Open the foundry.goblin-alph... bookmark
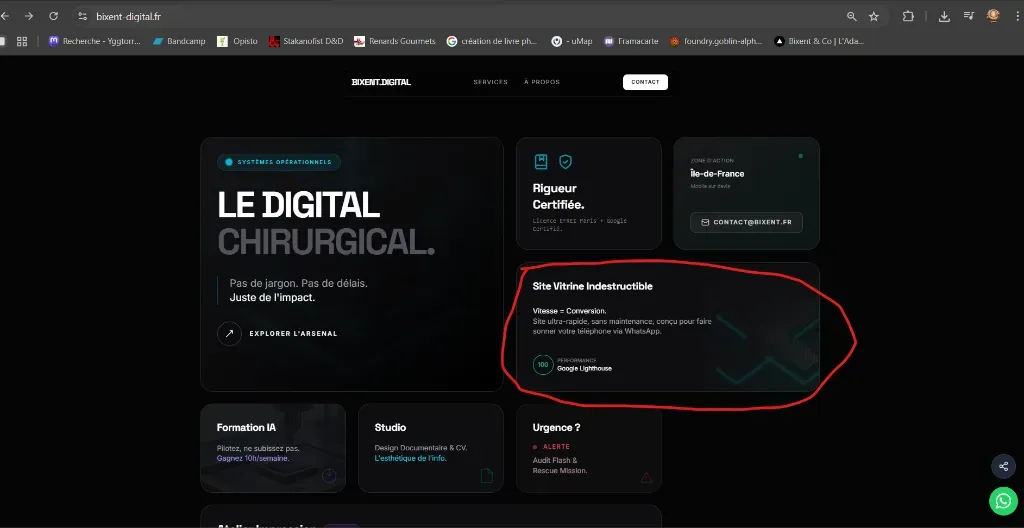This screenshot has width=1024, height=528. click(716, 41)
